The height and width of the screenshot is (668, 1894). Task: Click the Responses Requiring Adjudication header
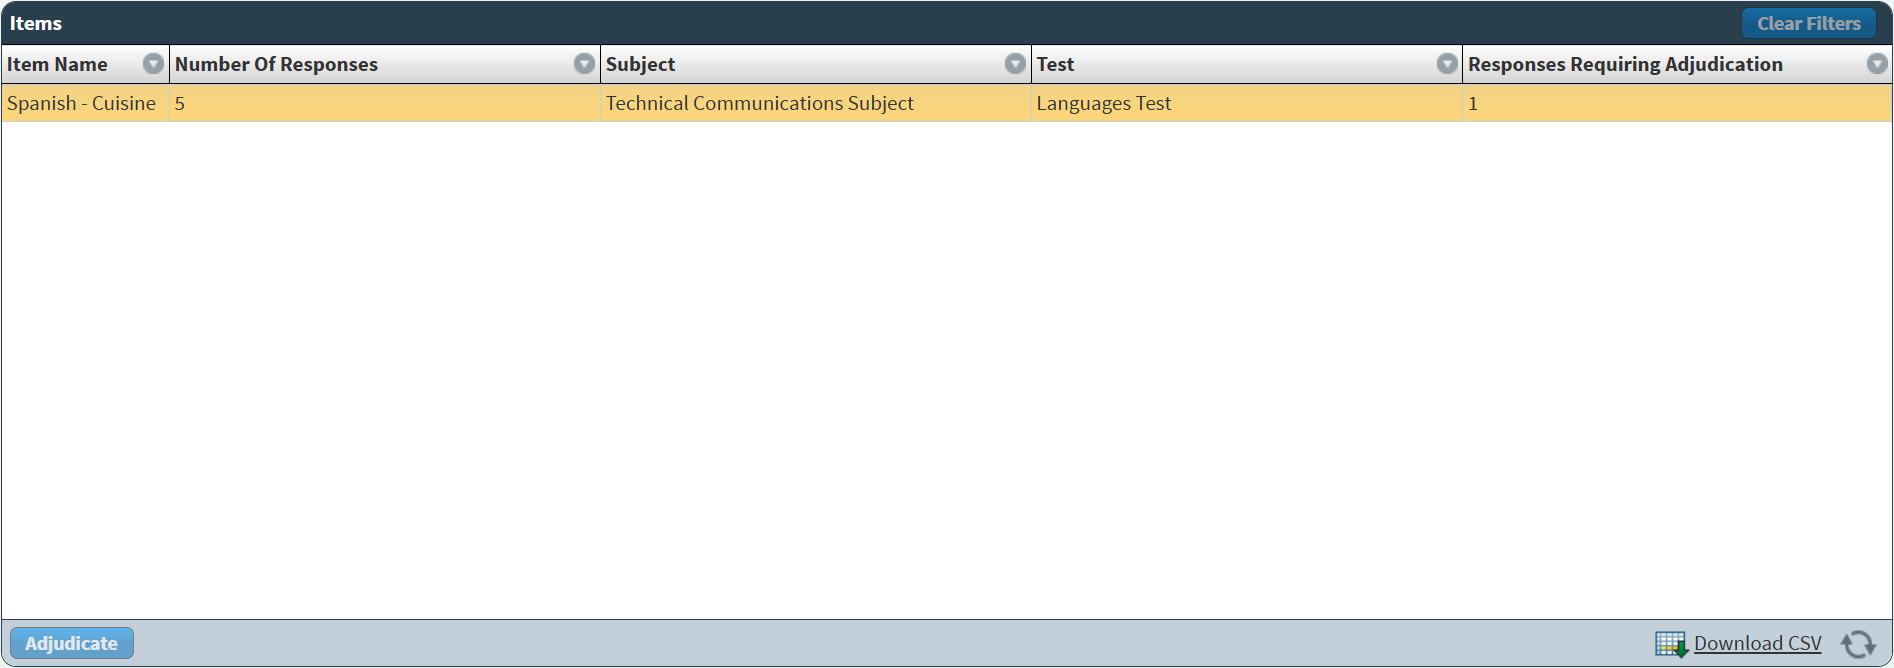coord(1625,64)
